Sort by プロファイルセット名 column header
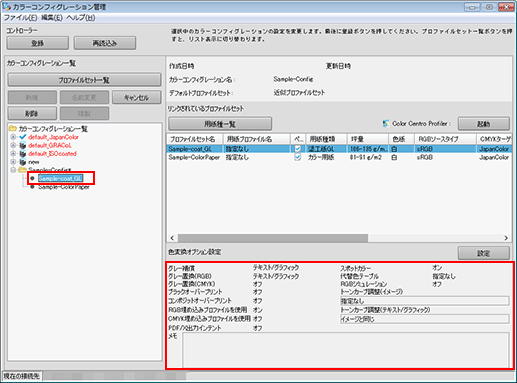Image resolution: width=517 pixels, height=383 pixels. point(195,139)
